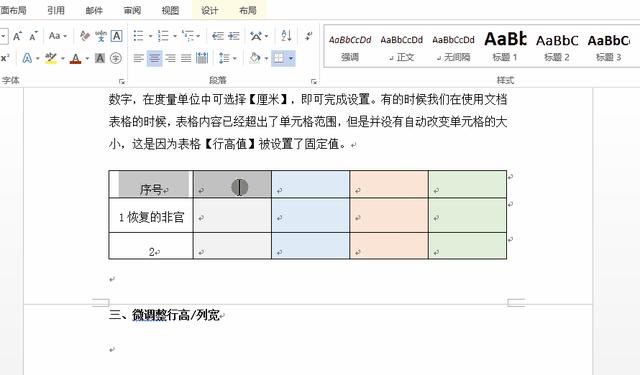The height and width of the screenshot is (375, 640).
Task: Click the blue cell in the 序号 row
Action: point(311,184)
